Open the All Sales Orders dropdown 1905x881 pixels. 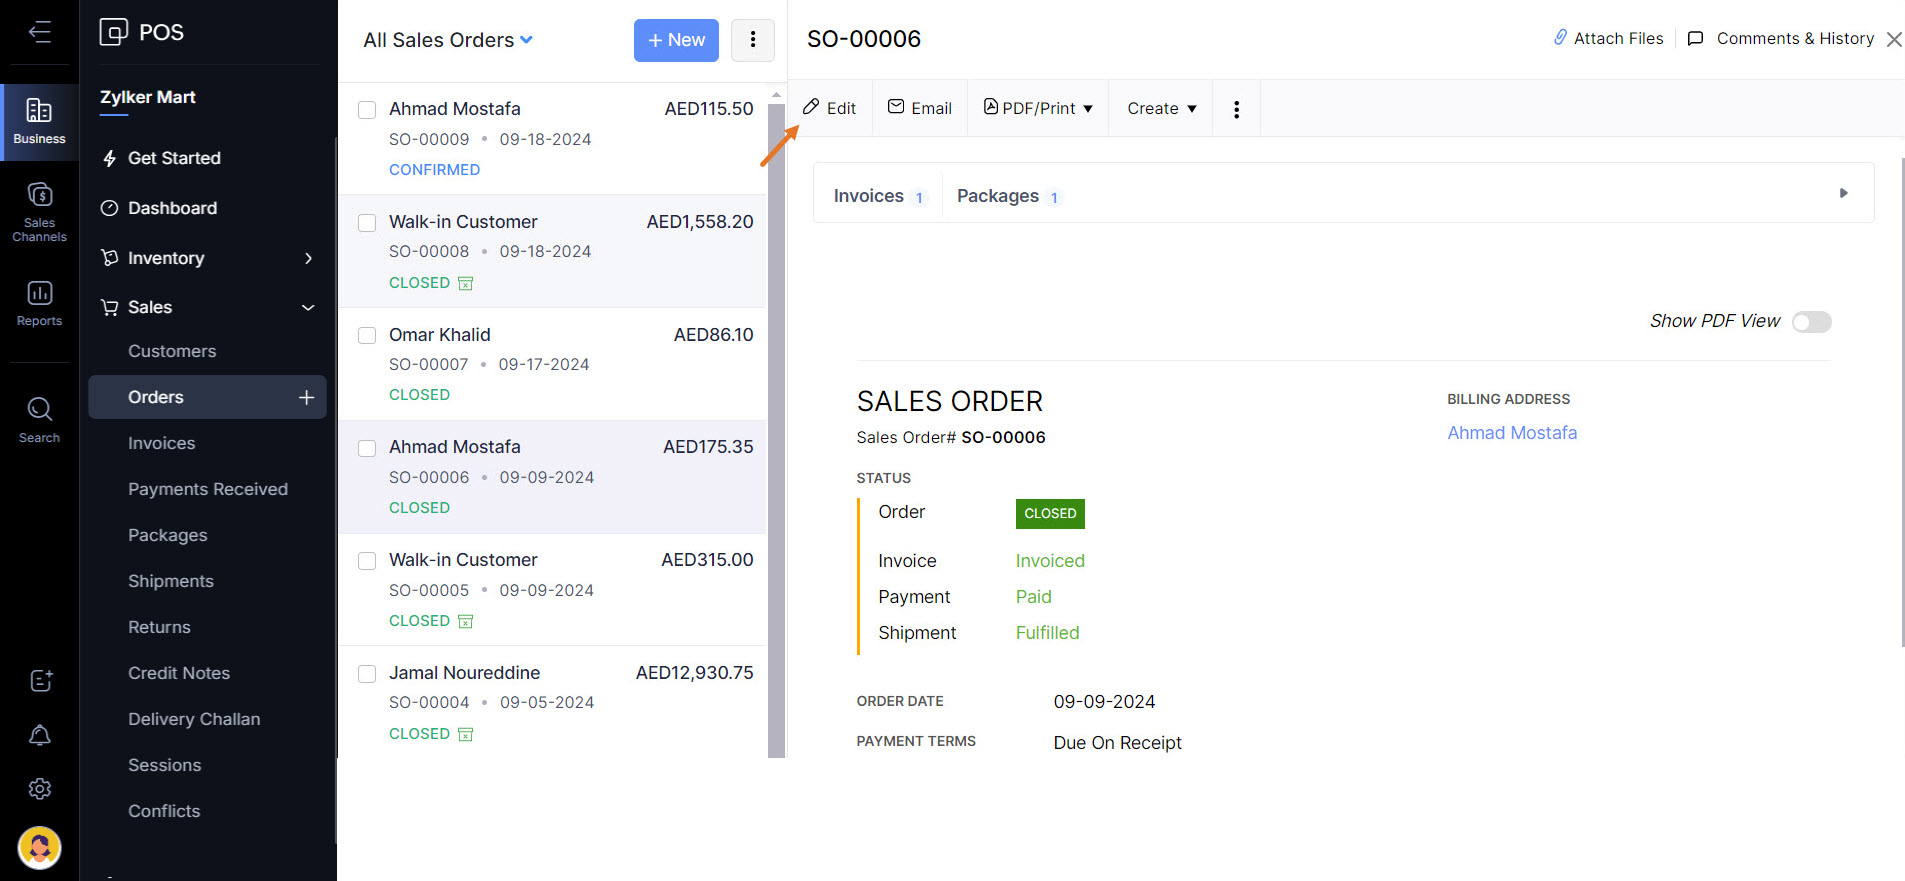click(448, 40)
